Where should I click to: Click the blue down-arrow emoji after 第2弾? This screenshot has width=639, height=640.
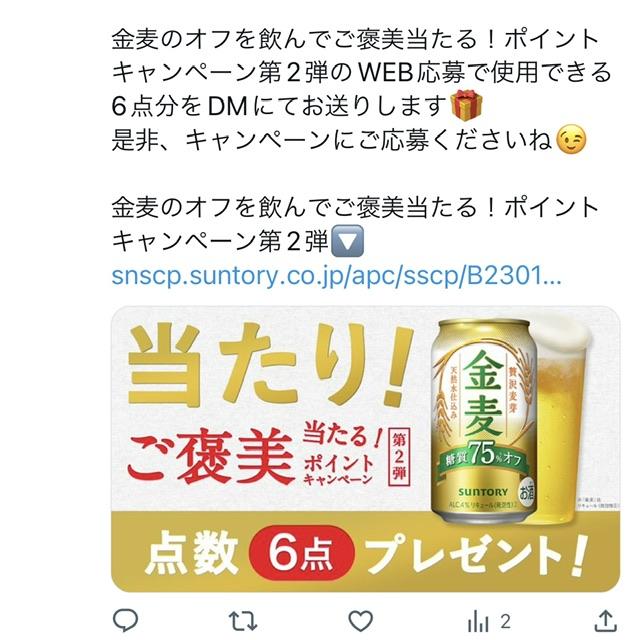click(x=347, y=241)
